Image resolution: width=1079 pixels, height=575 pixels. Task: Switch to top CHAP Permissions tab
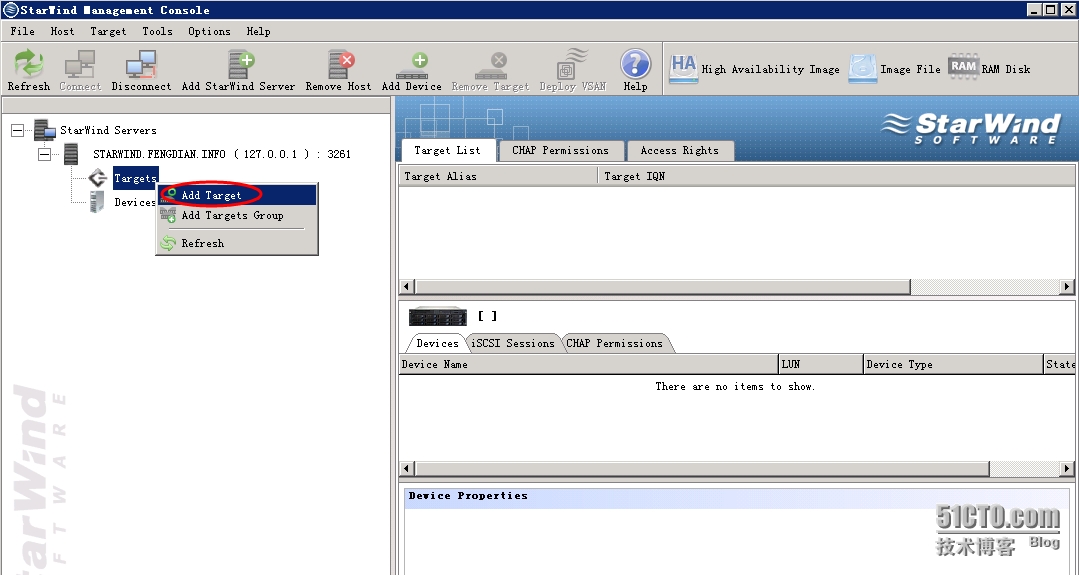point(560,151)
